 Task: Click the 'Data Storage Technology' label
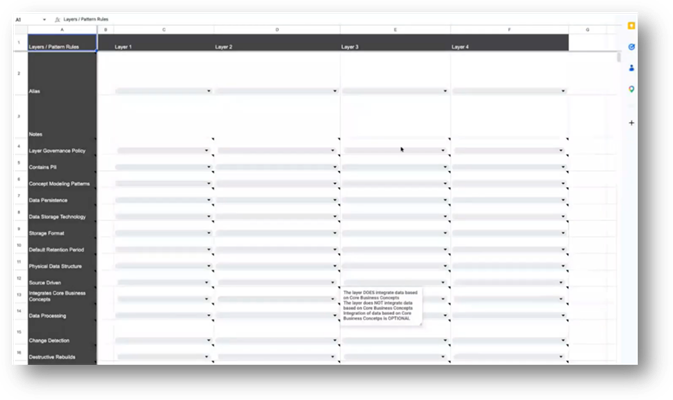(x=58, y=217)
